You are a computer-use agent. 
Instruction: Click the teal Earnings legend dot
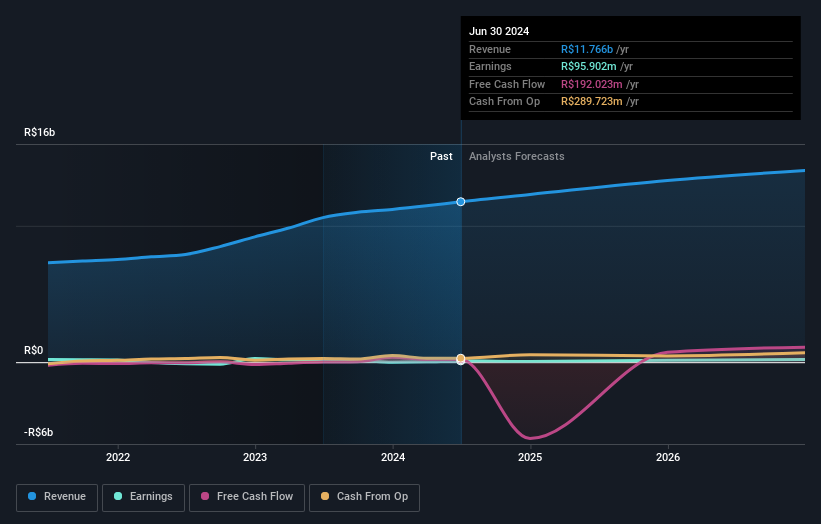pyautogui.click(x=118, y=496)
